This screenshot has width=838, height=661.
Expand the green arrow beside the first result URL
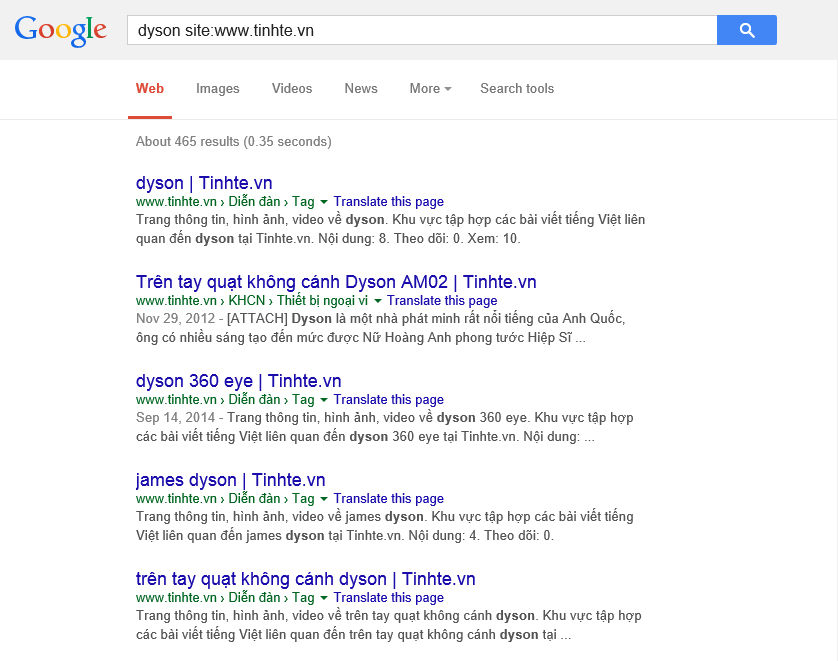pyautogui.click(x=323, y=201)
